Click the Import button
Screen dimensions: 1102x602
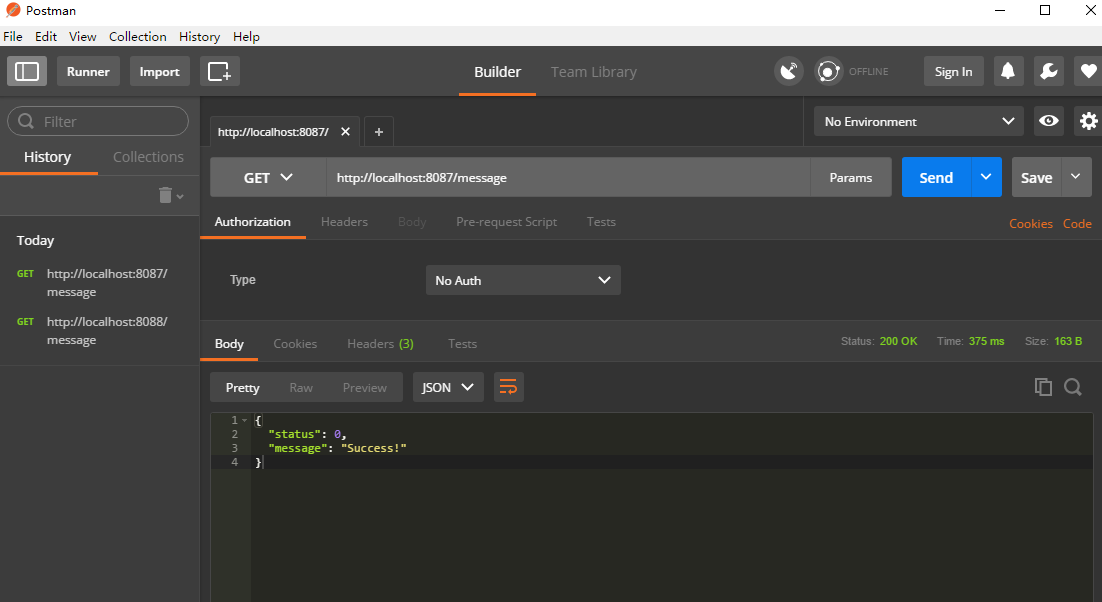tap(160, 71)
